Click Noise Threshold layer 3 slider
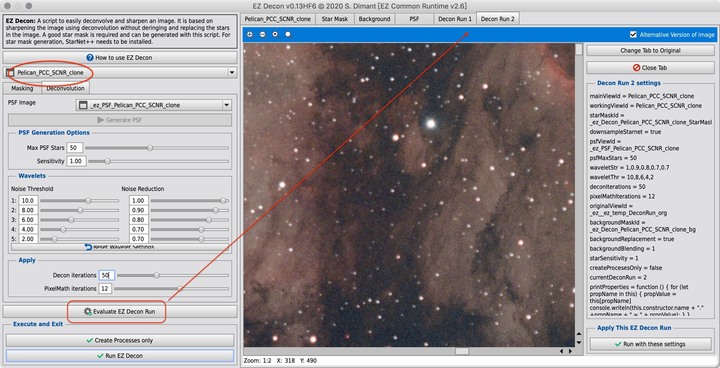 click(79, 220)
